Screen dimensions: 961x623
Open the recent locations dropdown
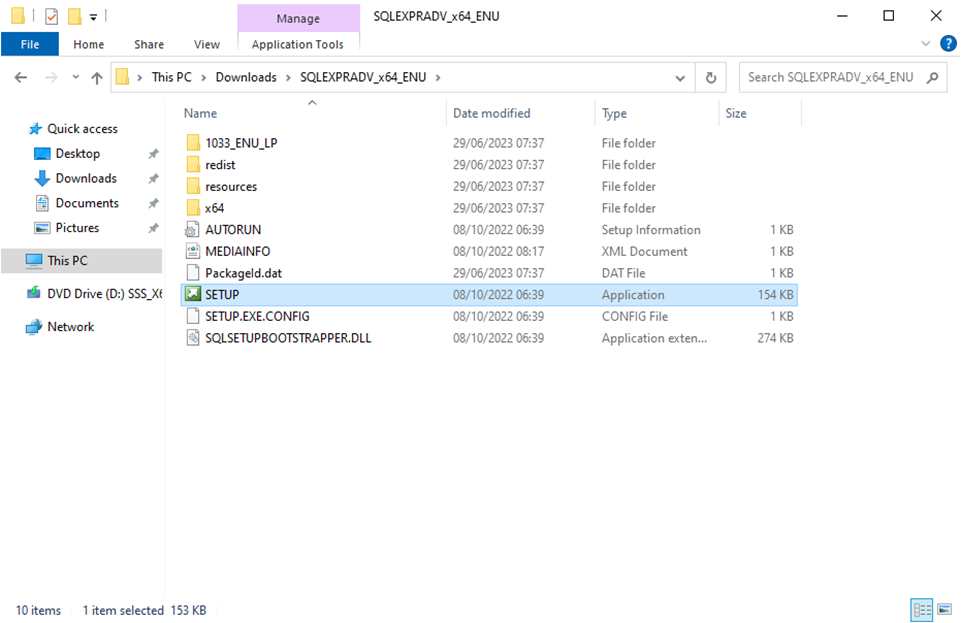click(75, 77)
